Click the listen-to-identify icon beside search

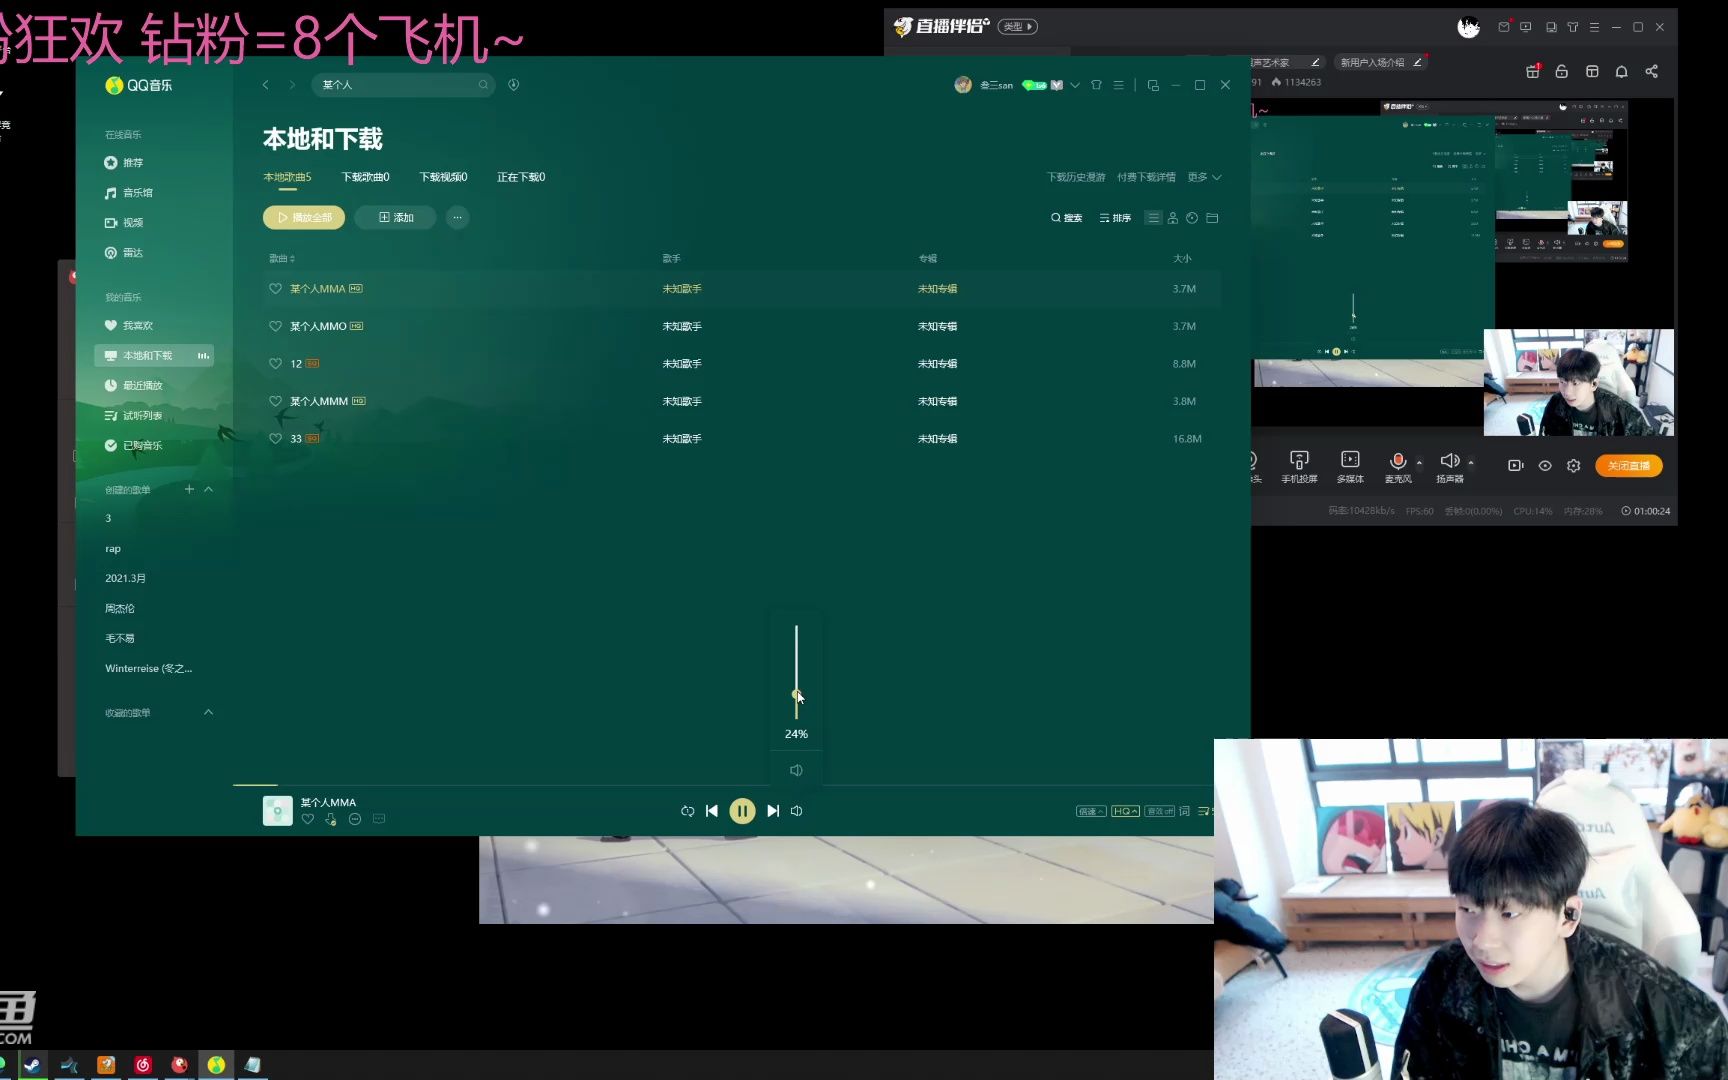coord(513,85)
